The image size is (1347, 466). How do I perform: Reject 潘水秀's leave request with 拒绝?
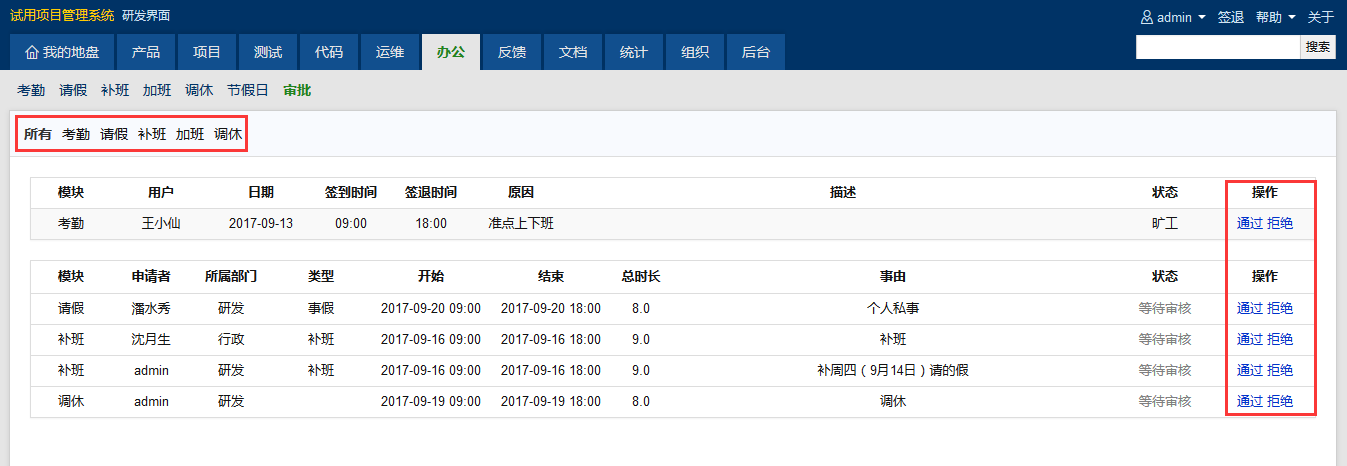1280,309
